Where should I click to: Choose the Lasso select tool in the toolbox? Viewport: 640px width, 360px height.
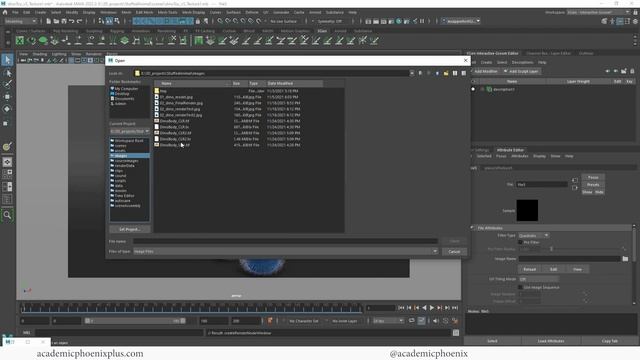[7, 73]
